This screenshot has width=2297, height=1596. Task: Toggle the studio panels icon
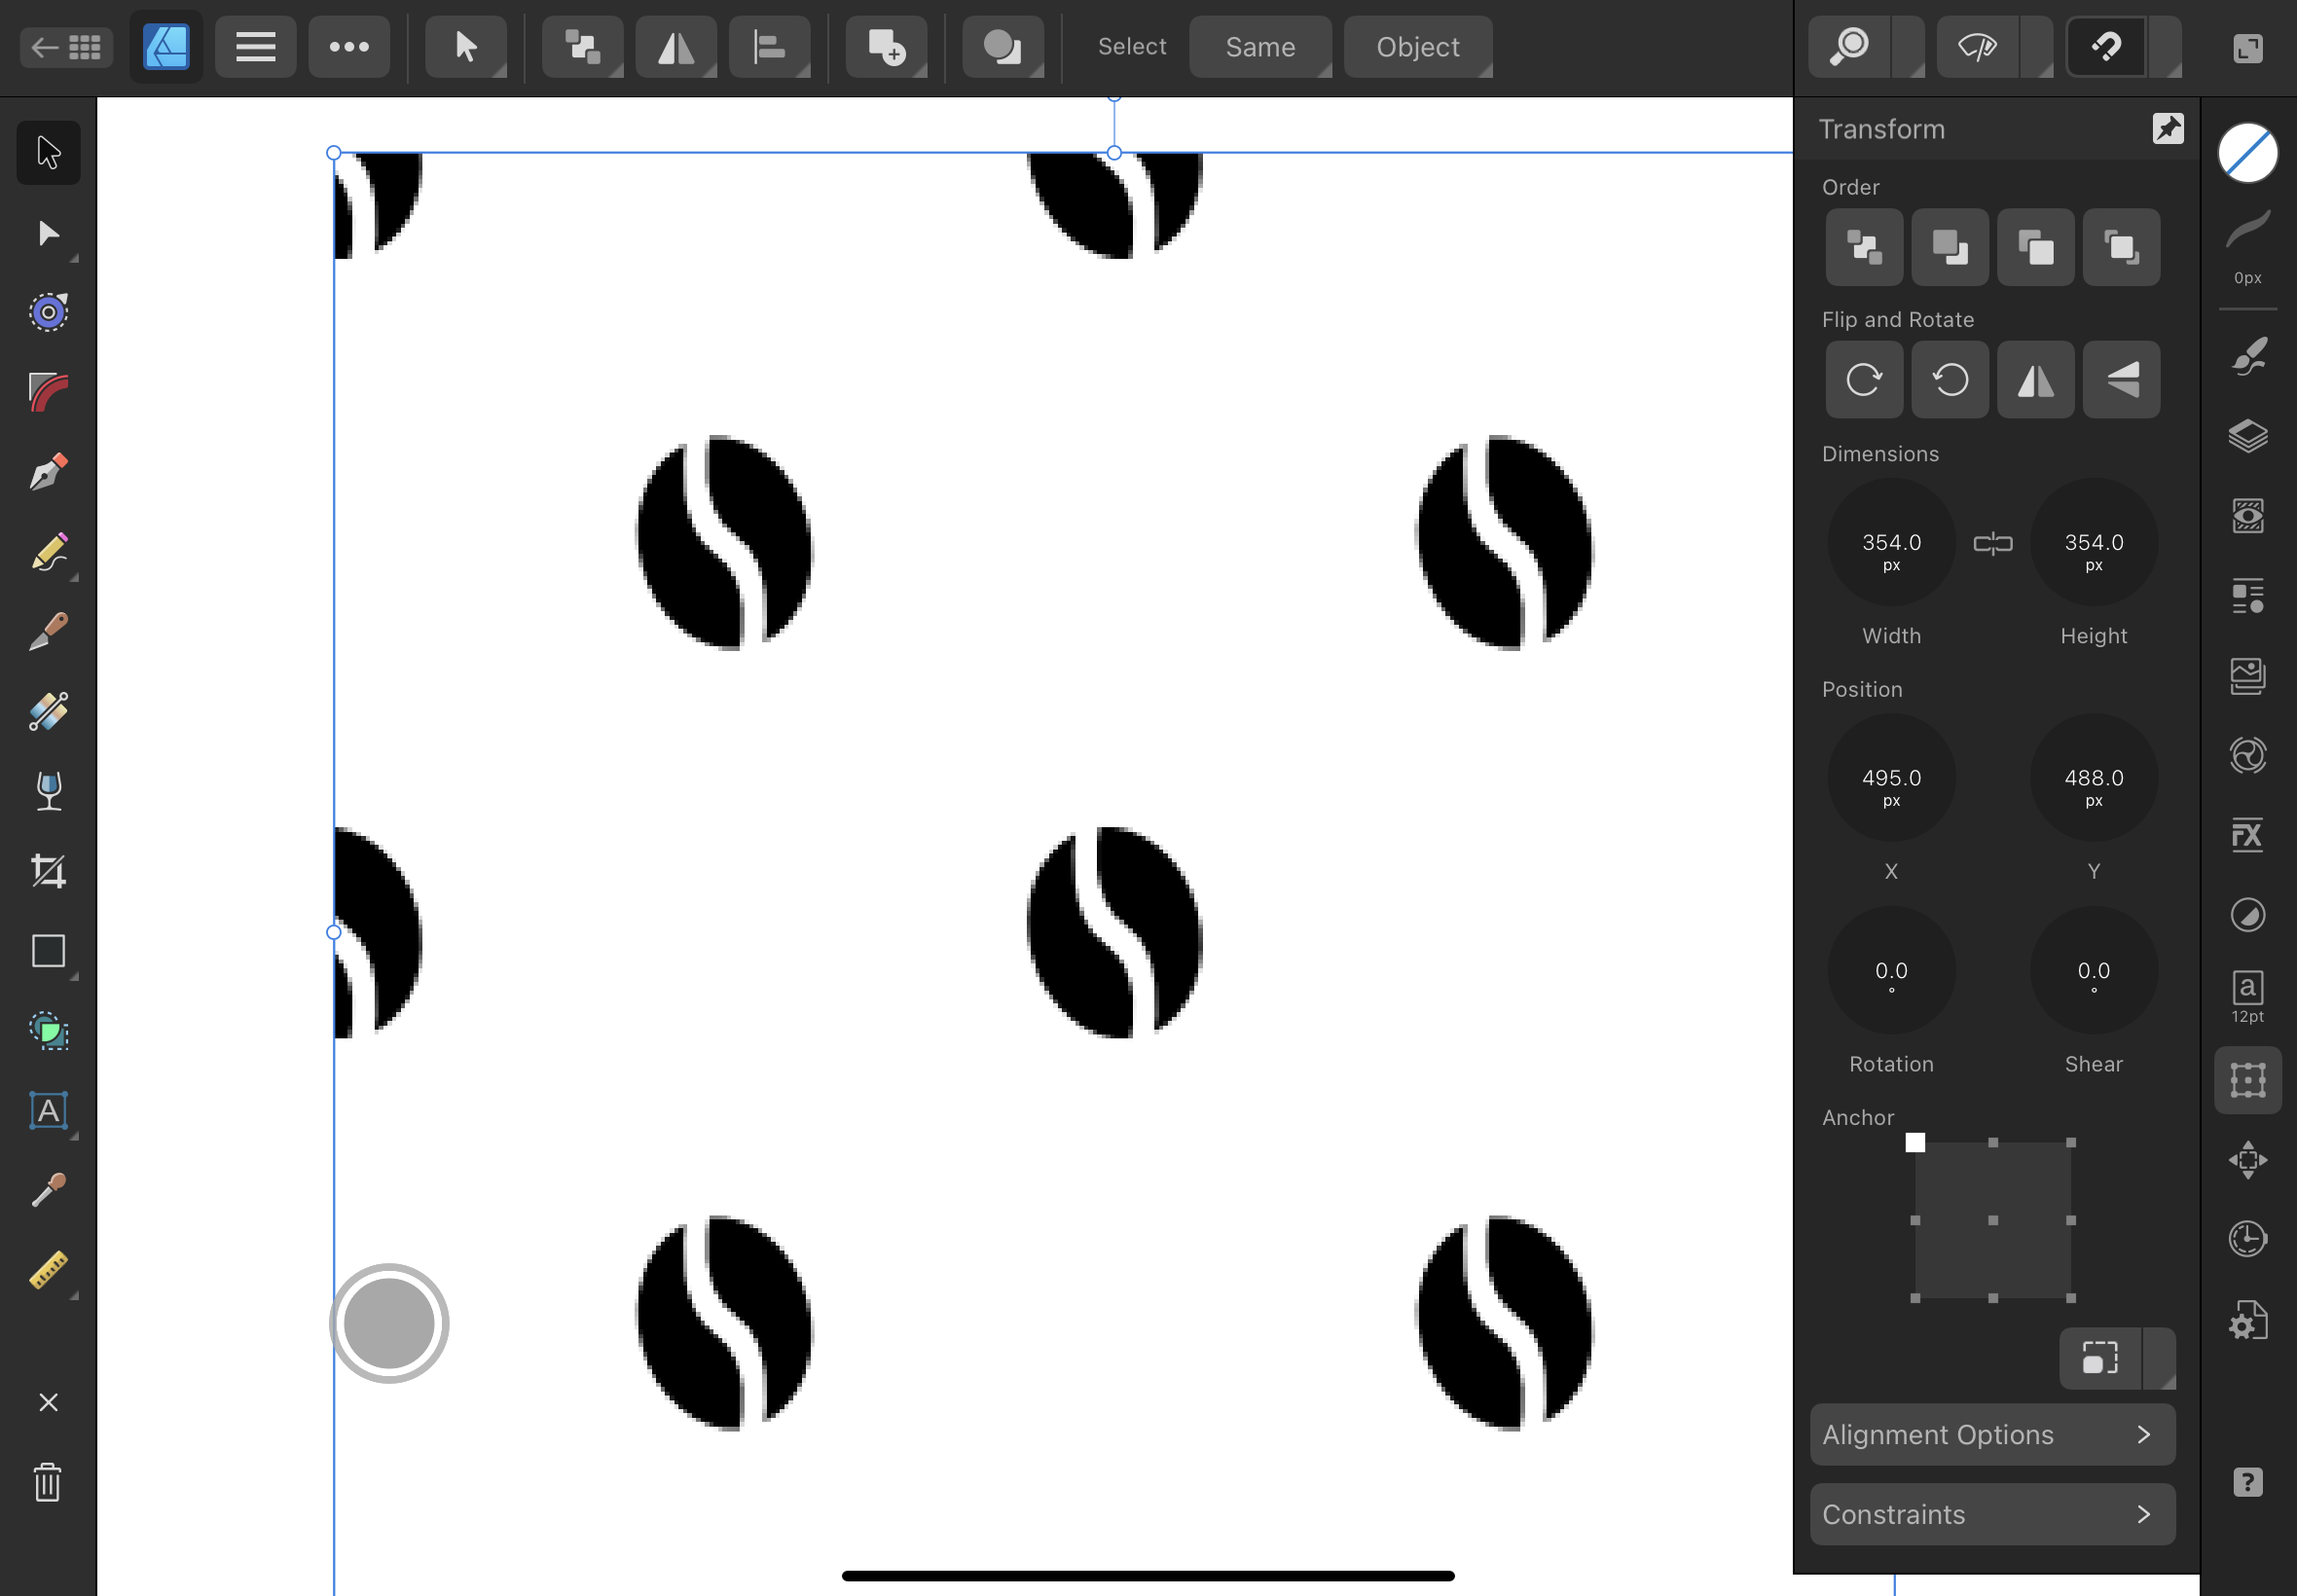(2248, 47)
